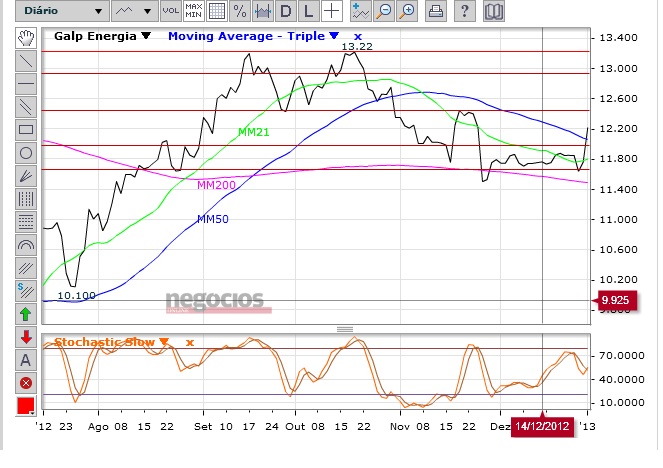Toggle the L scale button
The width and height of the screenshot is (663, 468).
point(309,11)
